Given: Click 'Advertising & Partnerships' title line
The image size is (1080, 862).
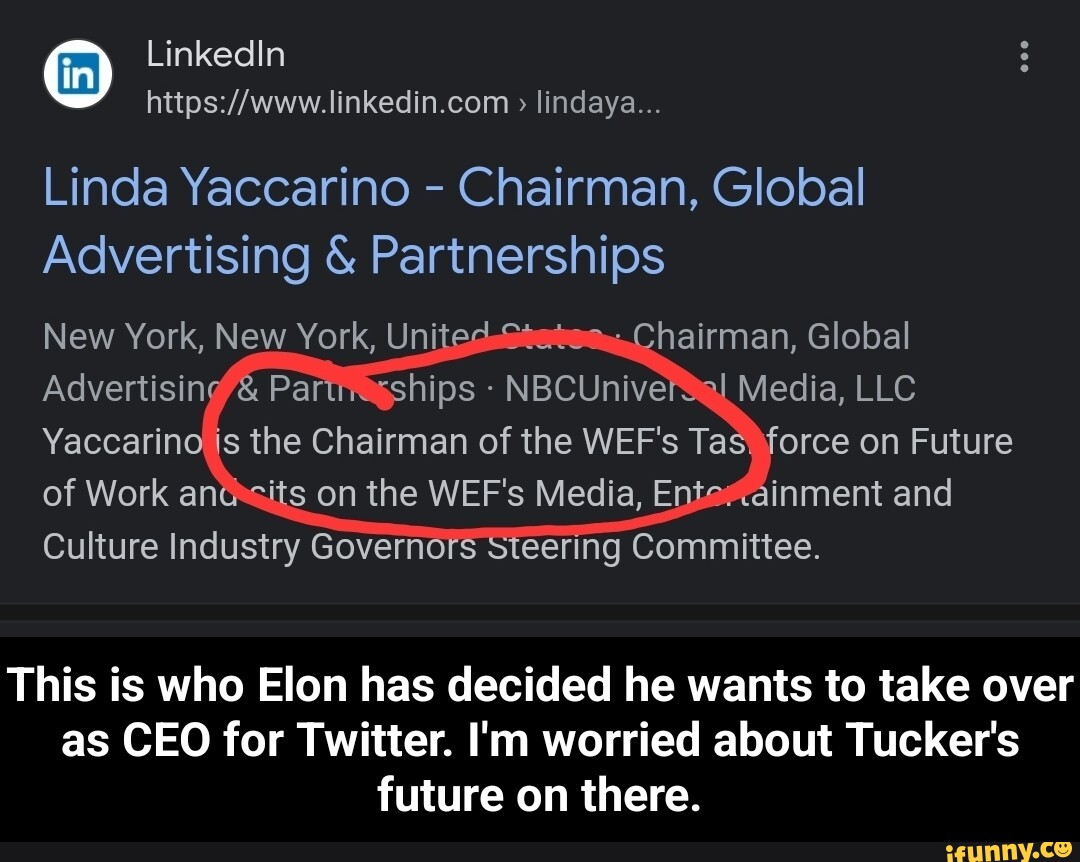Looking at the screenshot, I should coord(353,256).
